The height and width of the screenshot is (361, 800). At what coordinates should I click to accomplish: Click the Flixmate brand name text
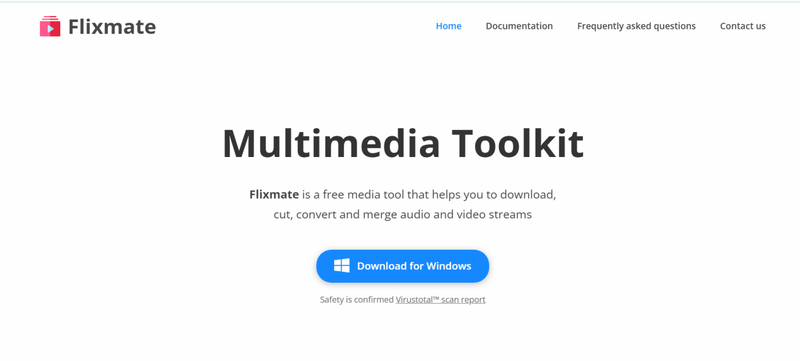pyautogui.click(x=112, y=27)
